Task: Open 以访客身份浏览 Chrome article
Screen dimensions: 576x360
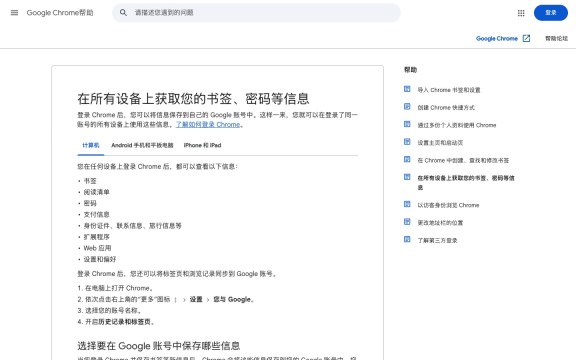Action: pyautogui.click(x=448, y=205)
